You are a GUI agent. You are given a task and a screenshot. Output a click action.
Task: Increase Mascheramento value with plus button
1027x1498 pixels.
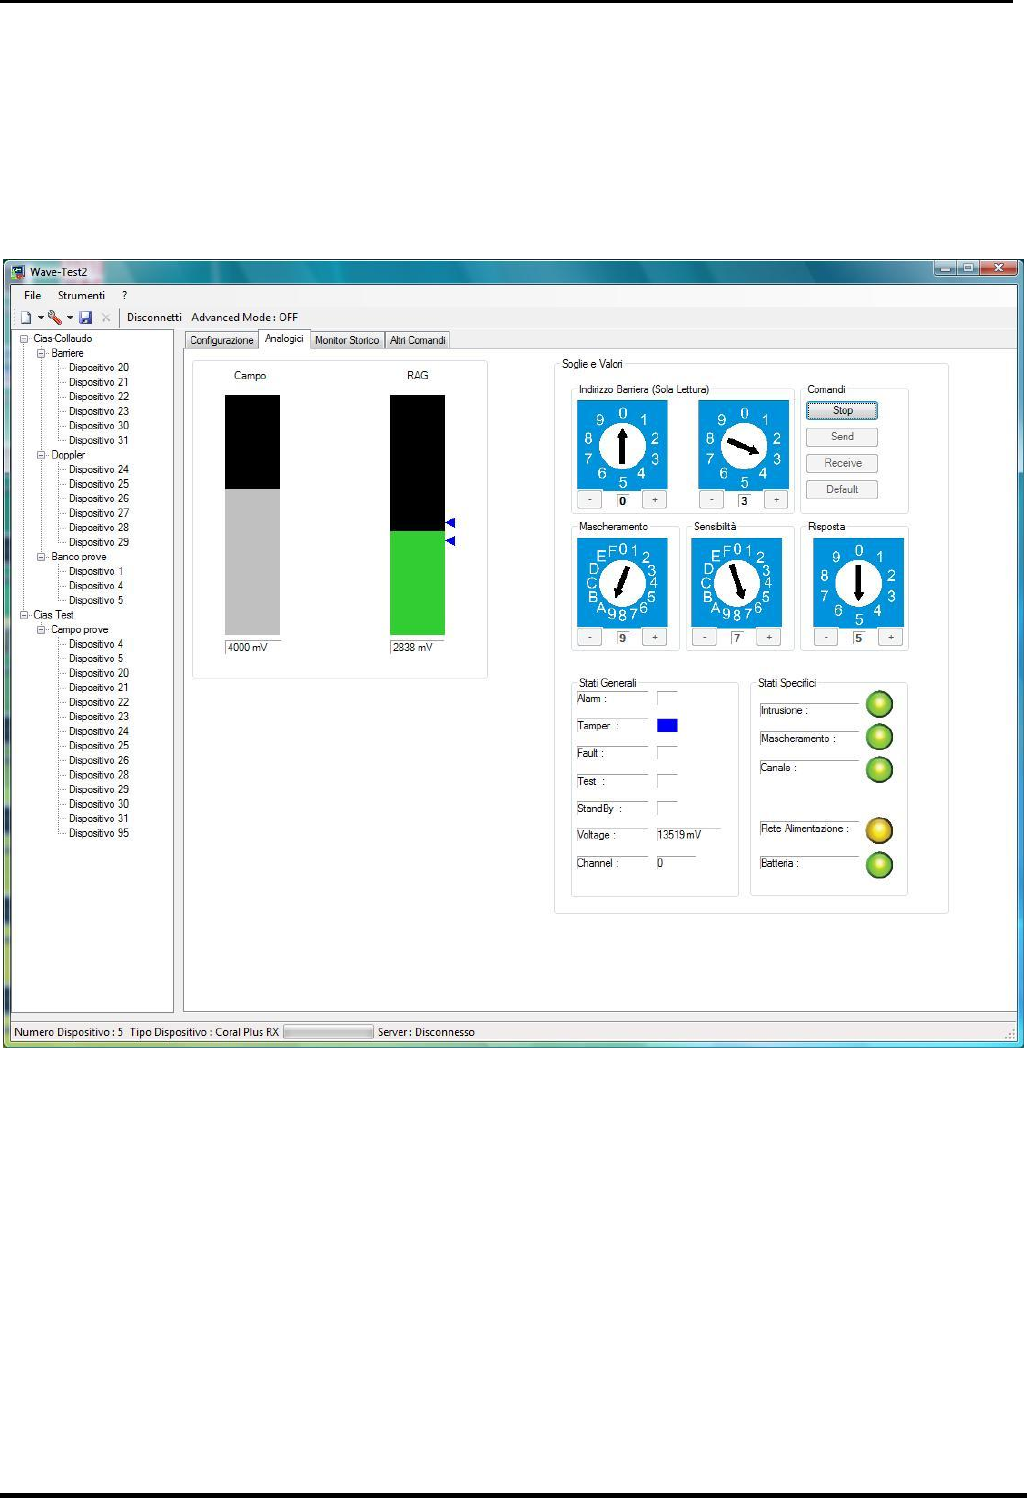pos(655,638)
